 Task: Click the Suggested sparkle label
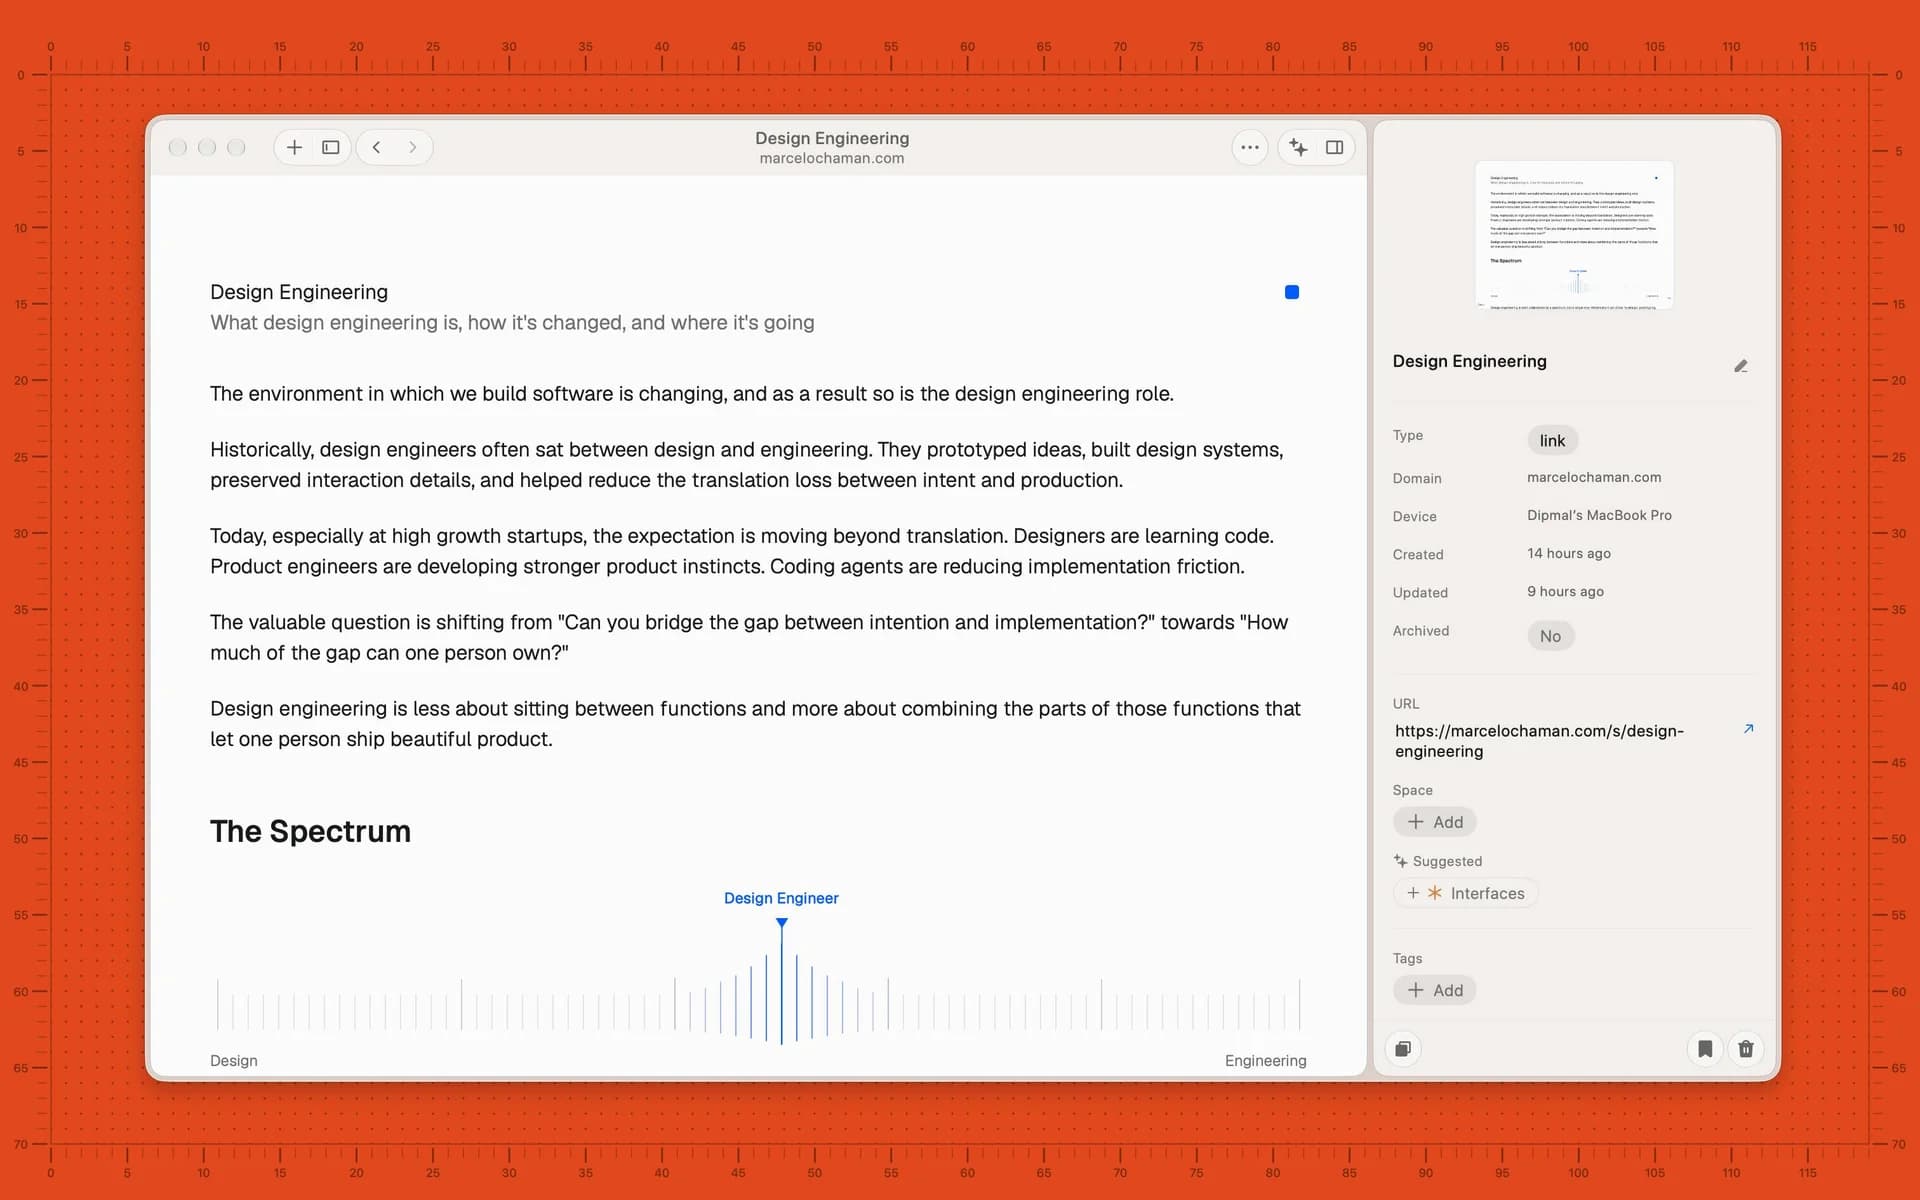coord(1437,861)
